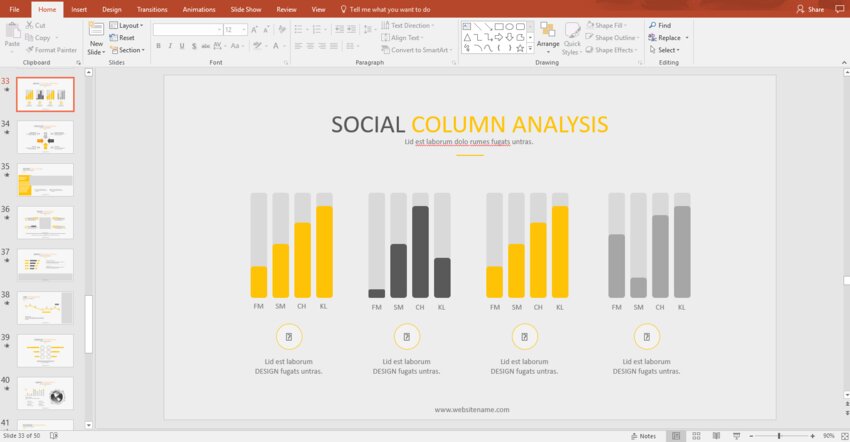This screenshot has height=442, width=850.
Task: Open the Slide Sorter view
Action: pyautogui.click(x=697, y=436)
